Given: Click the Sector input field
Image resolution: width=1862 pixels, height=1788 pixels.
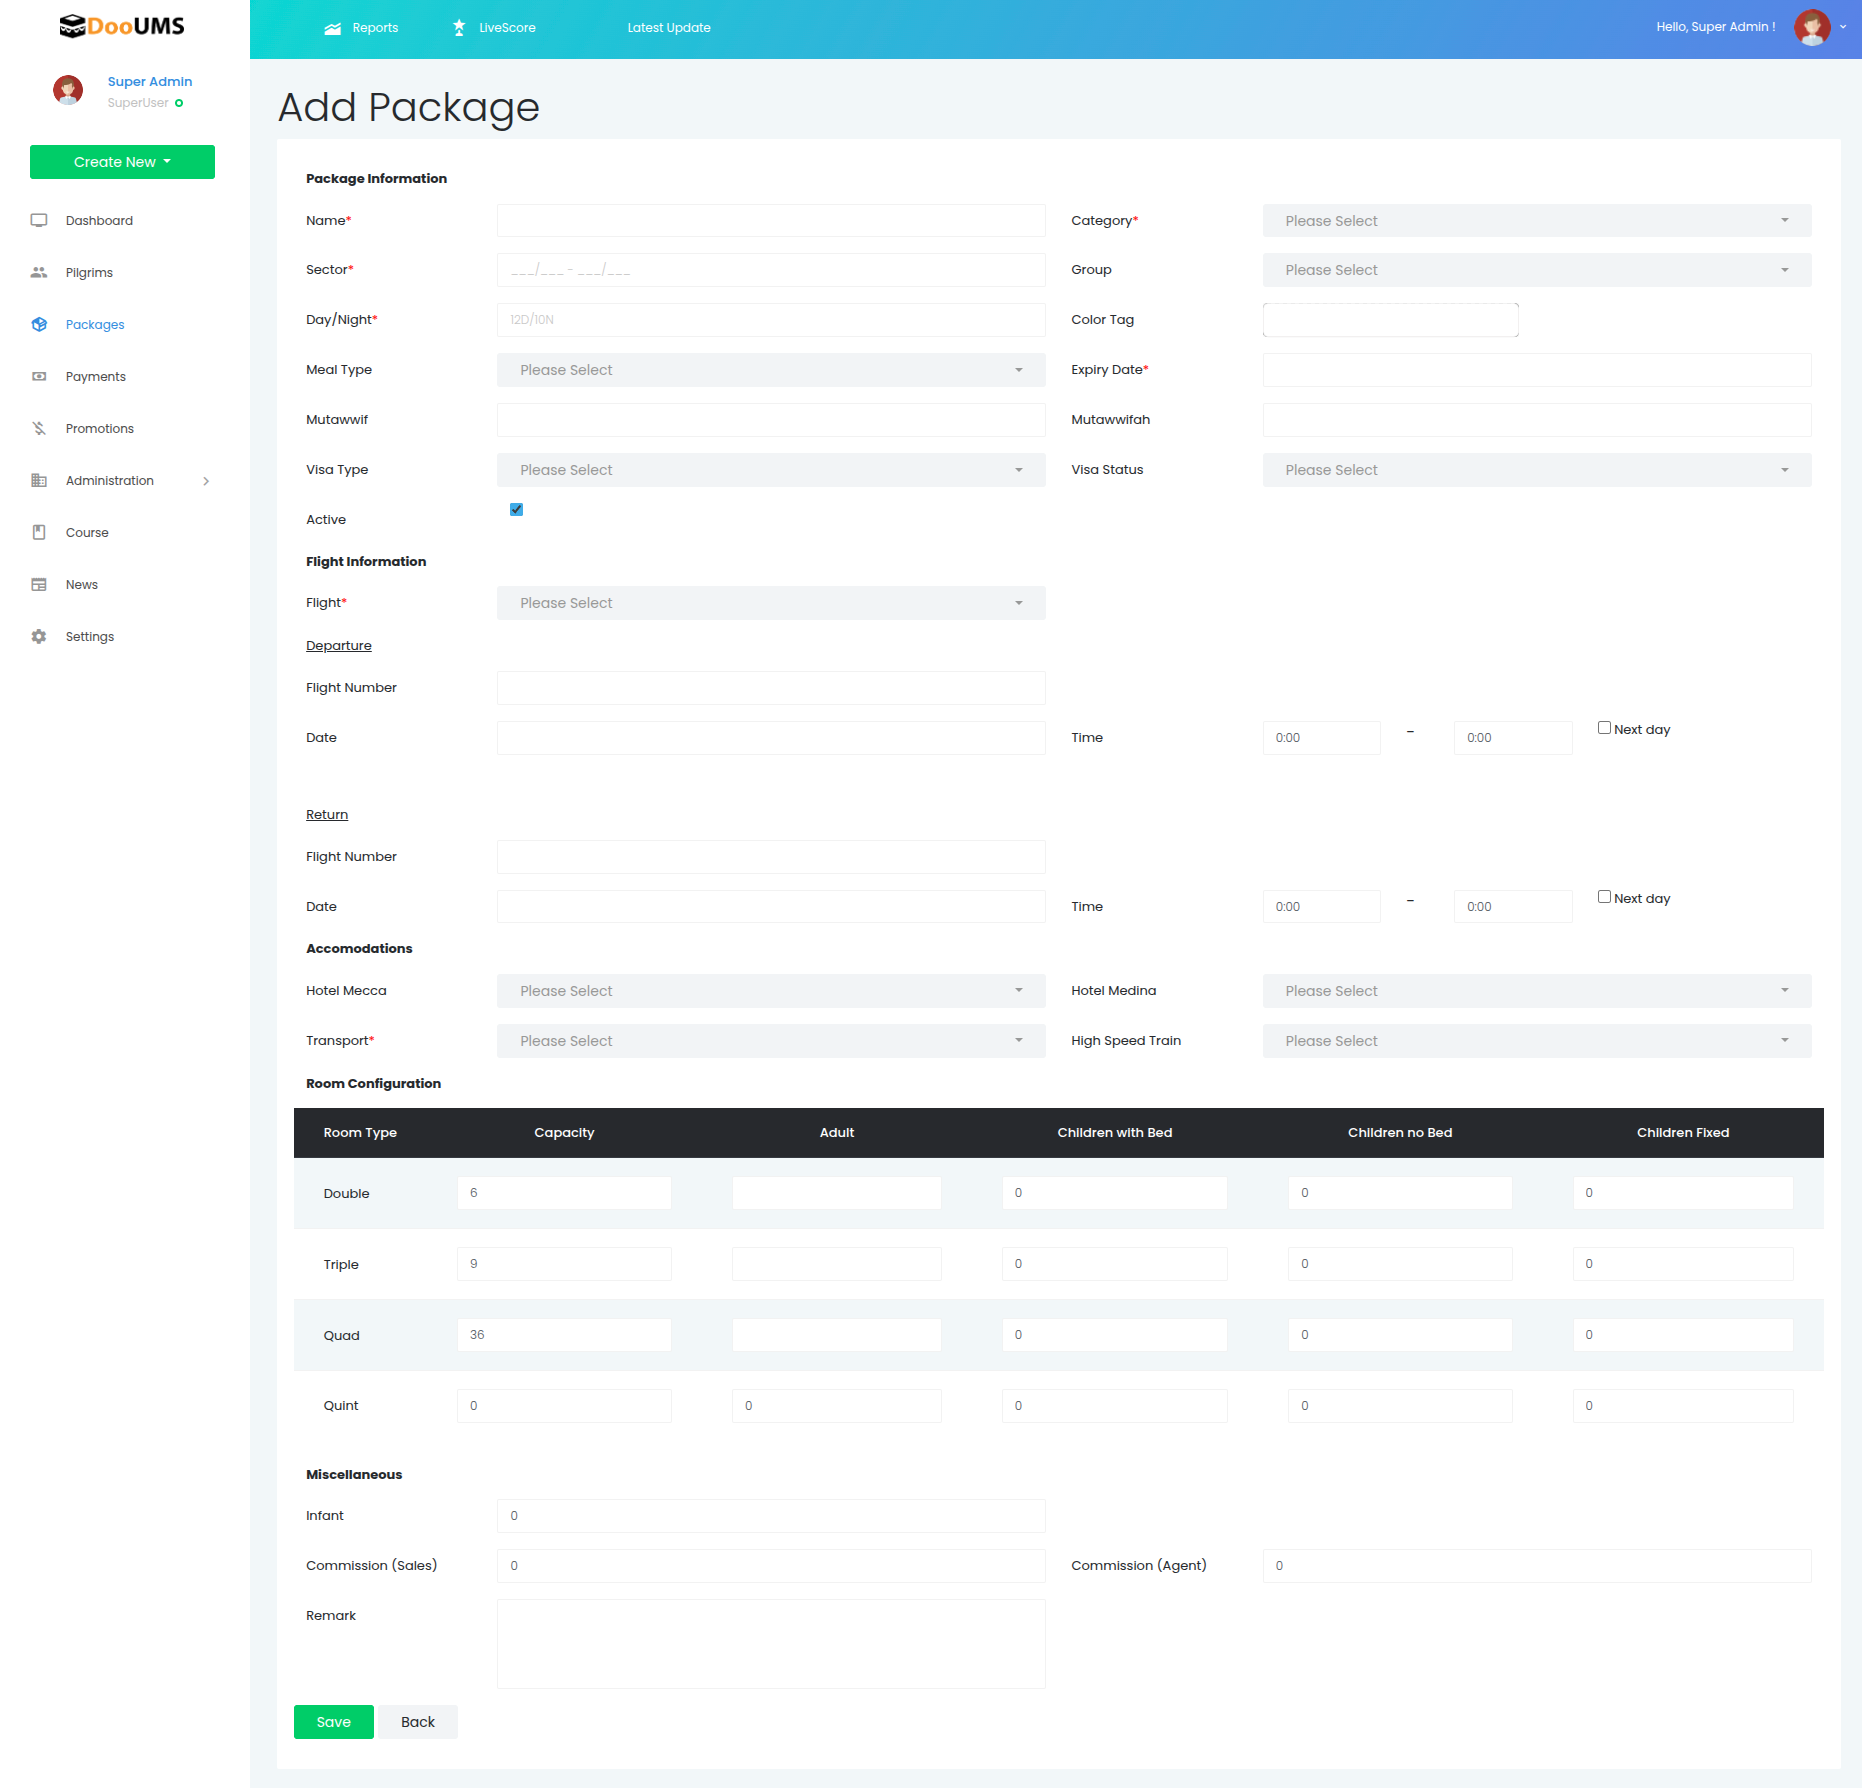Looking at the screenshot, I should (x=771, y=270).
